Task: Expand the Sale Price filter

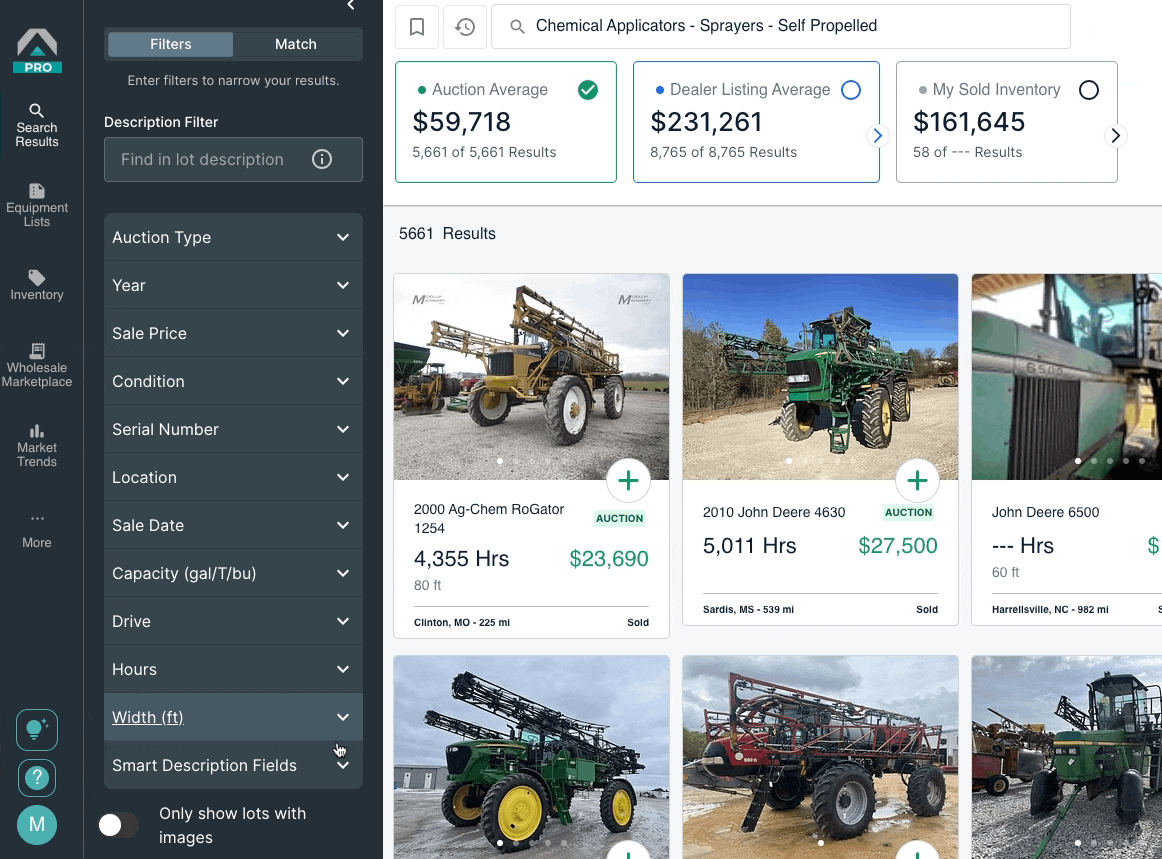Action: tap(233, 334)
